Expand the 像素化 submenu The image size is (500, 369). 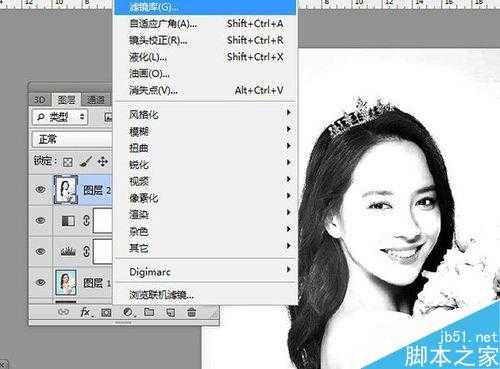[x=205, y=198]
